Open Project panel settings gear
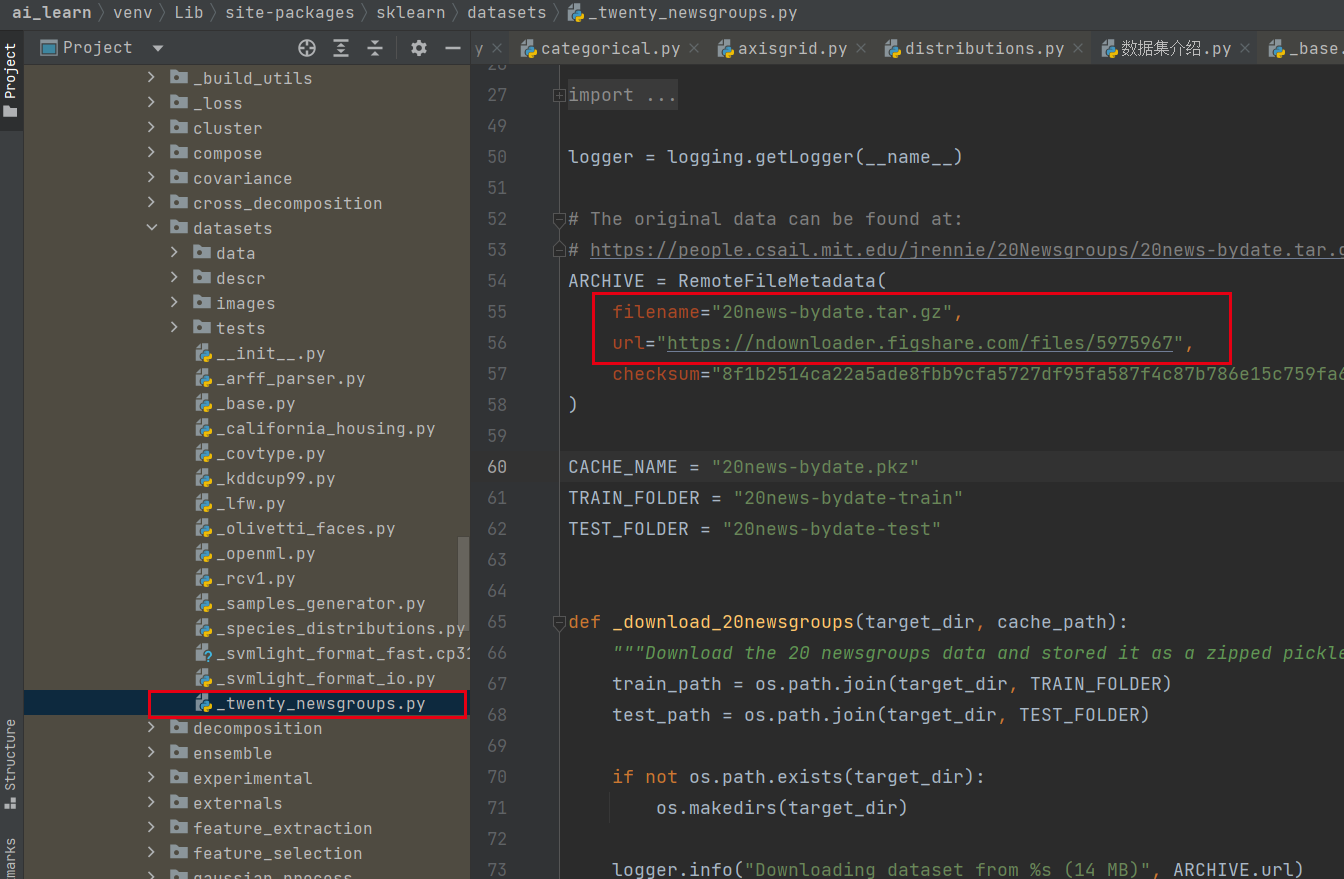Screen dimensions: 1344x879 pos(419,48)
